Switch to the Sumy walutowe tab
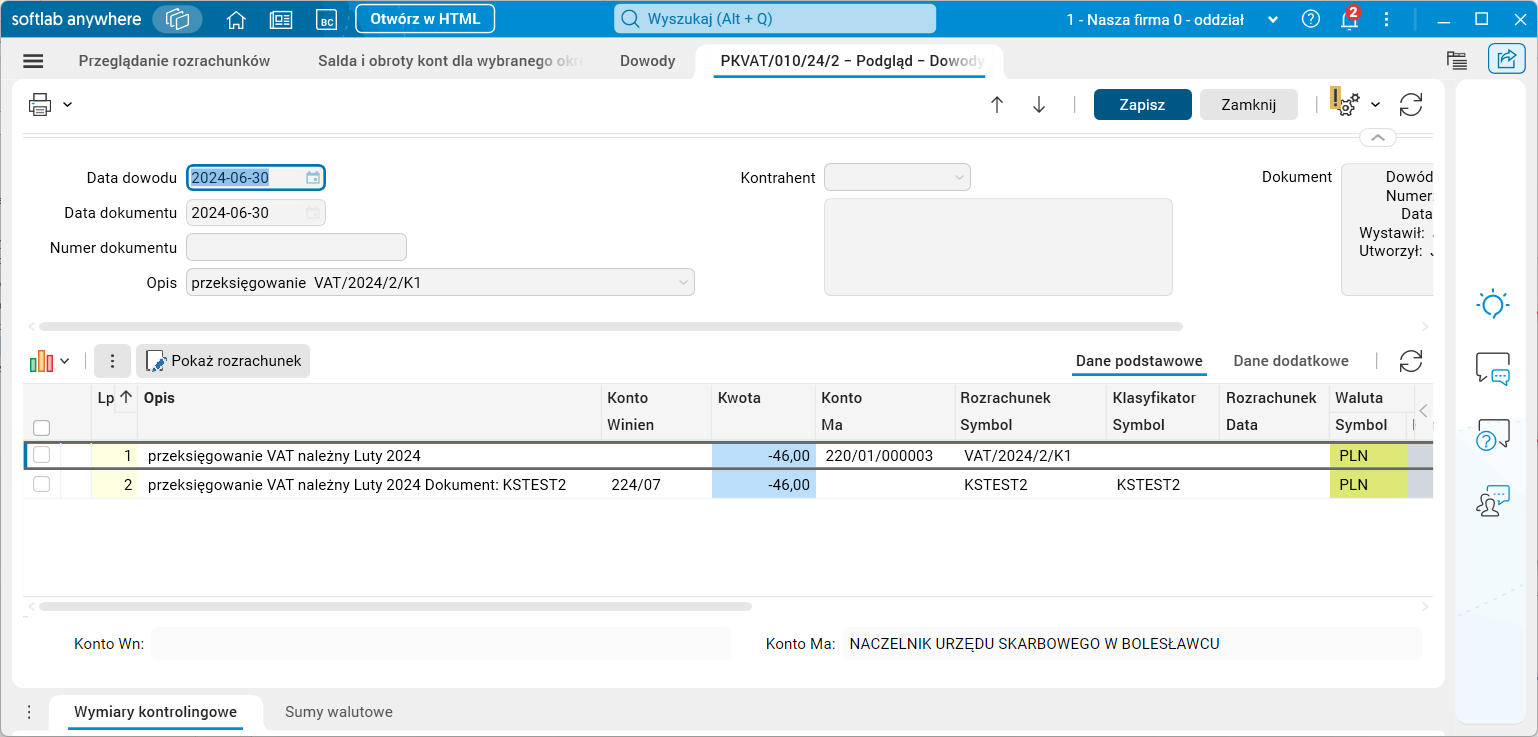This screenshot has height=737, width=1538. point(339,712)
